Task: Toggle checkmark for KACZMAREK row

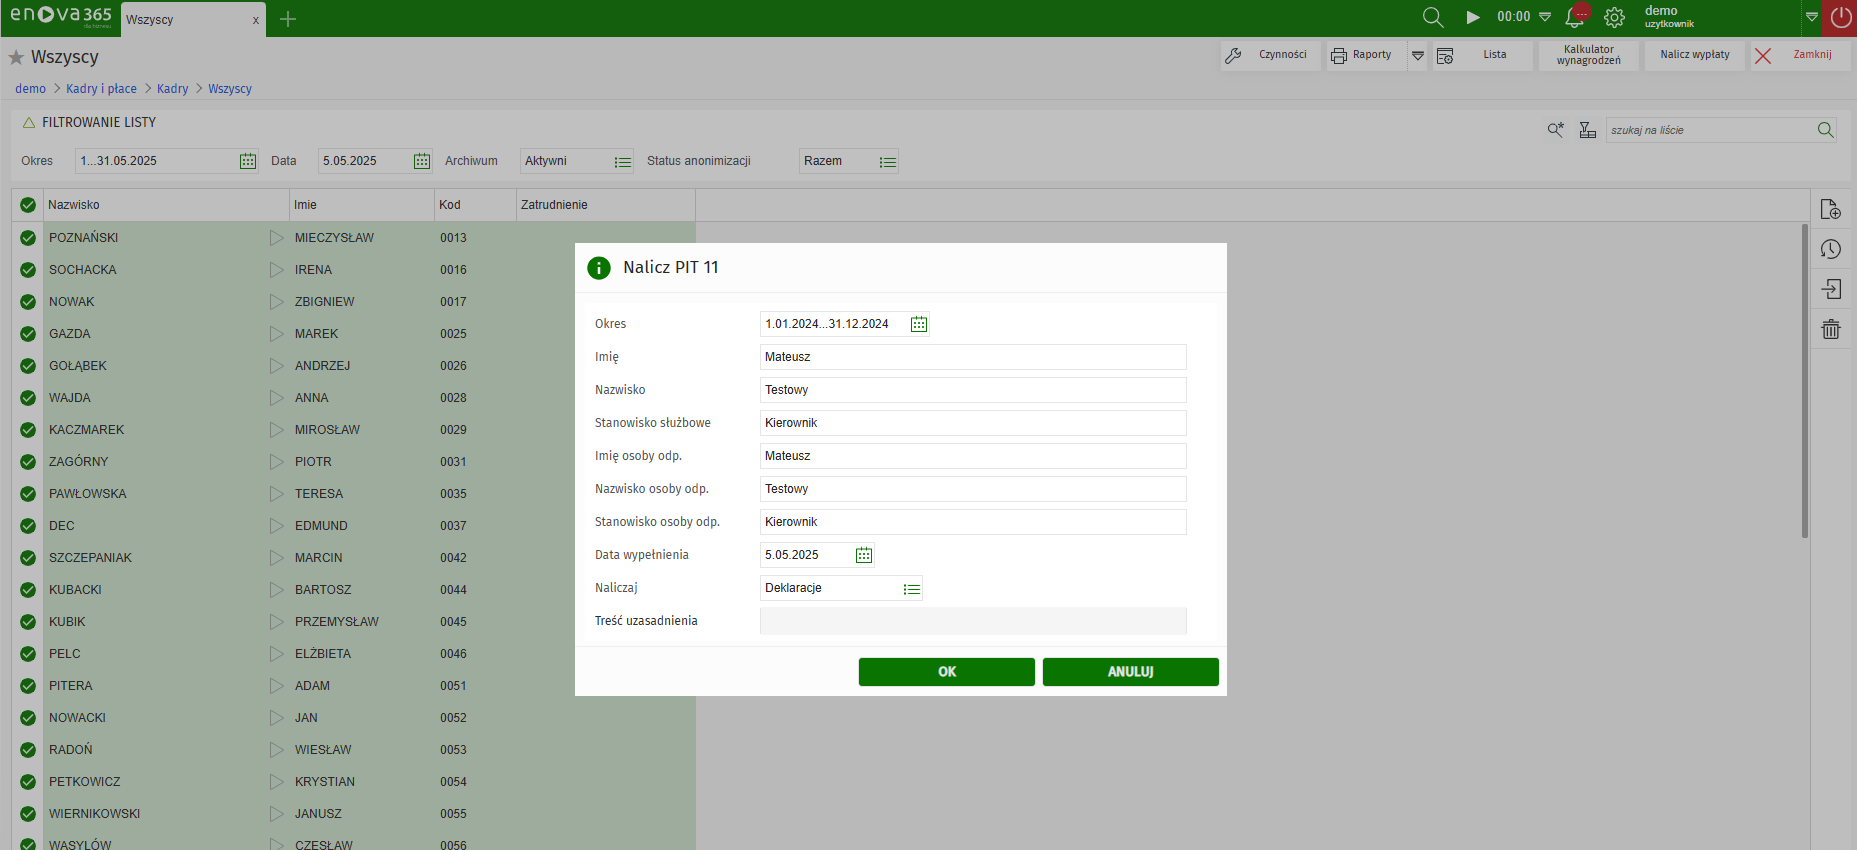Action: (x=28, y=430)
